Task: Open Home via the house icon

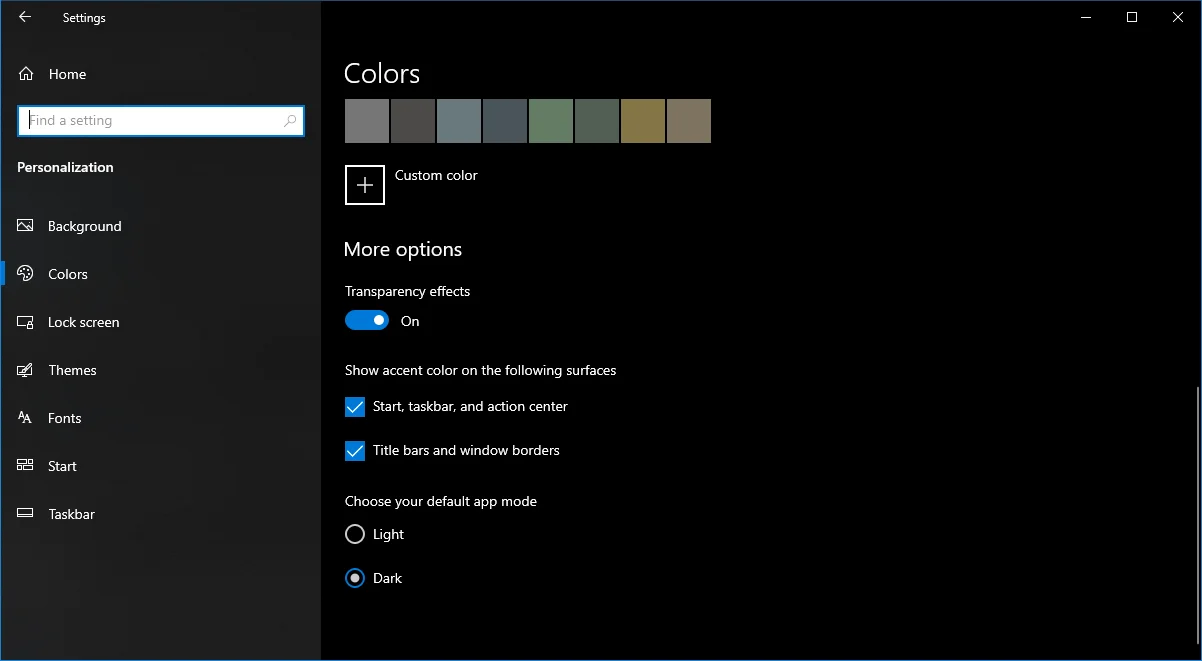Action: pyautogui.click(x=27, y=74)
